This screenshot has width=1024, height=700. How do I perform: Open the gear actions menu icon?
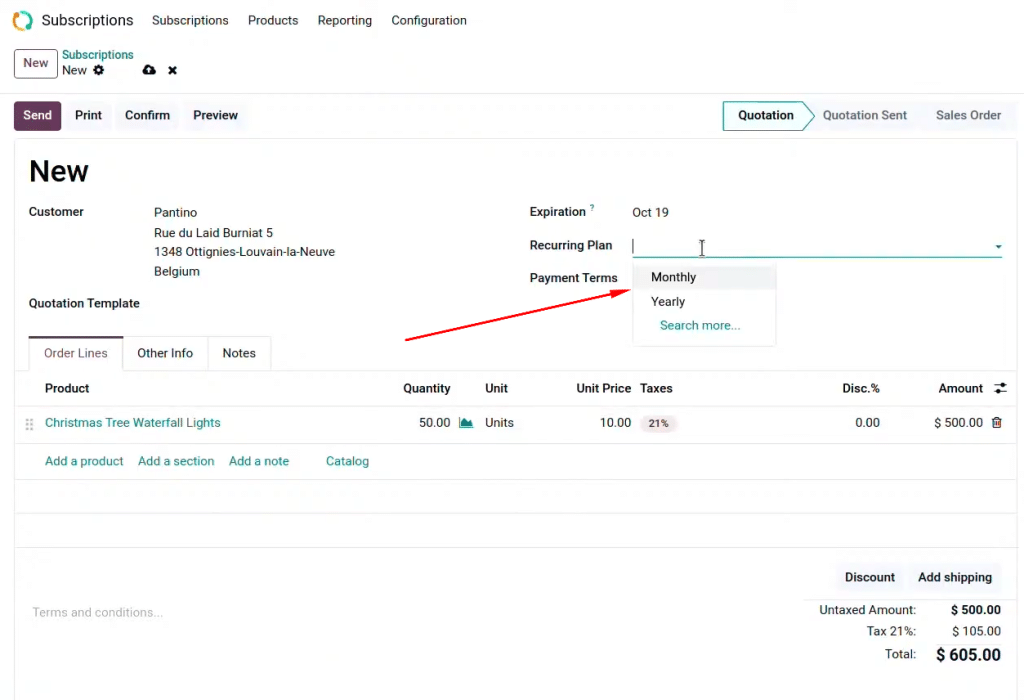tap(98, 70)
